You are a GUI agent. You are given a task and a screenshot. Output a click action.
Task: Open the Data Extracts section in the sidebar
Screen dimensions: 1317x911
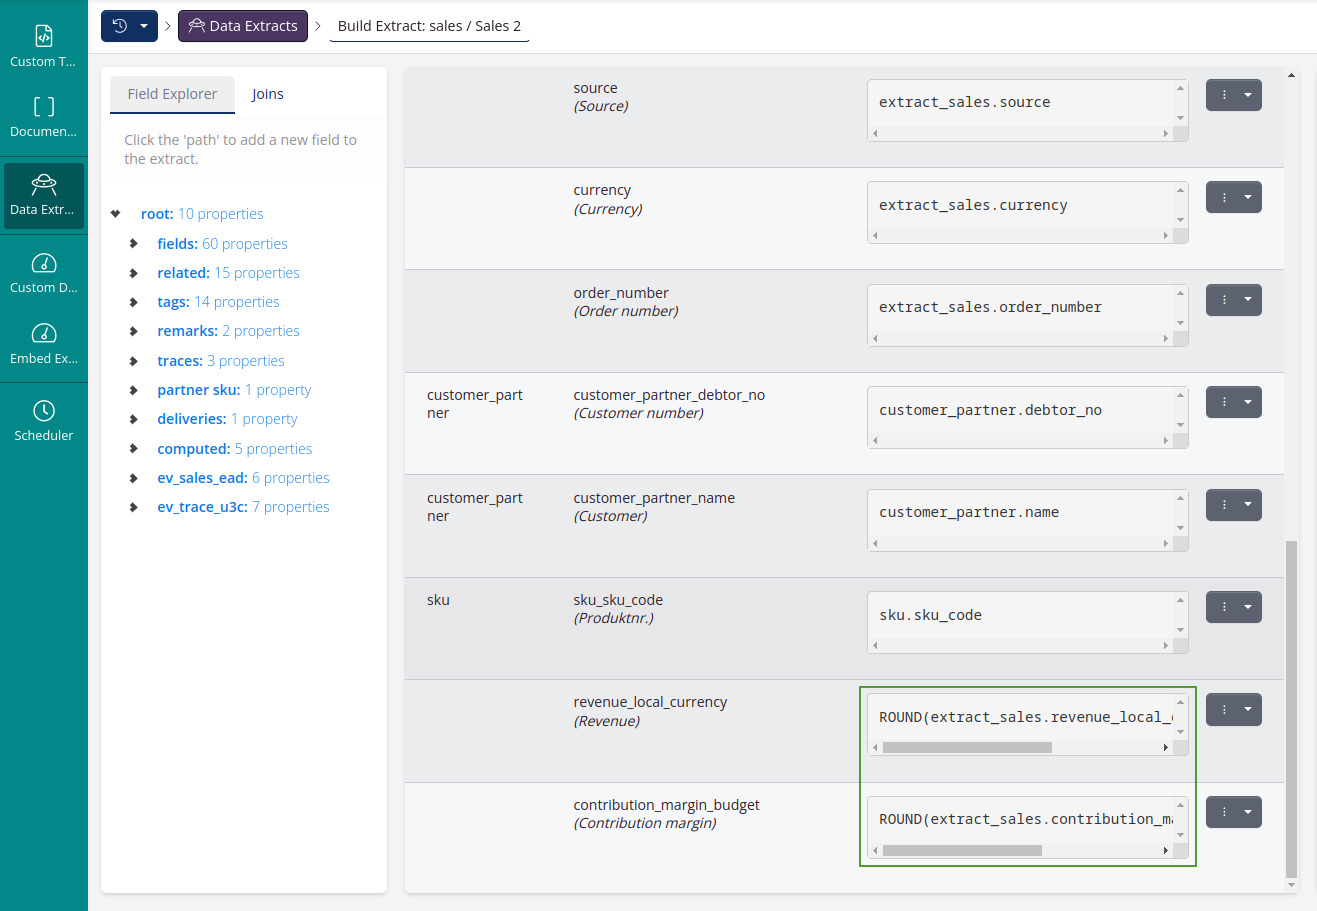pos(43,194)
